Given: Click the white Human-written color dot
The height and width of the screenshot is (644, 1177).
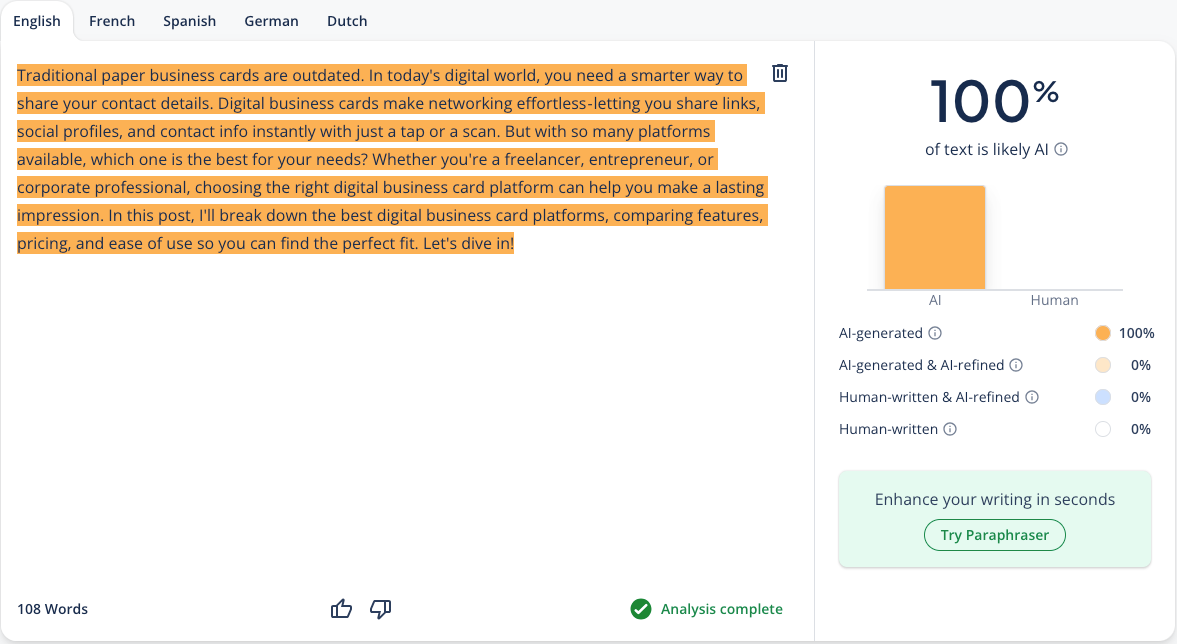Looking at the screenshot, I should click(1103, 429).
